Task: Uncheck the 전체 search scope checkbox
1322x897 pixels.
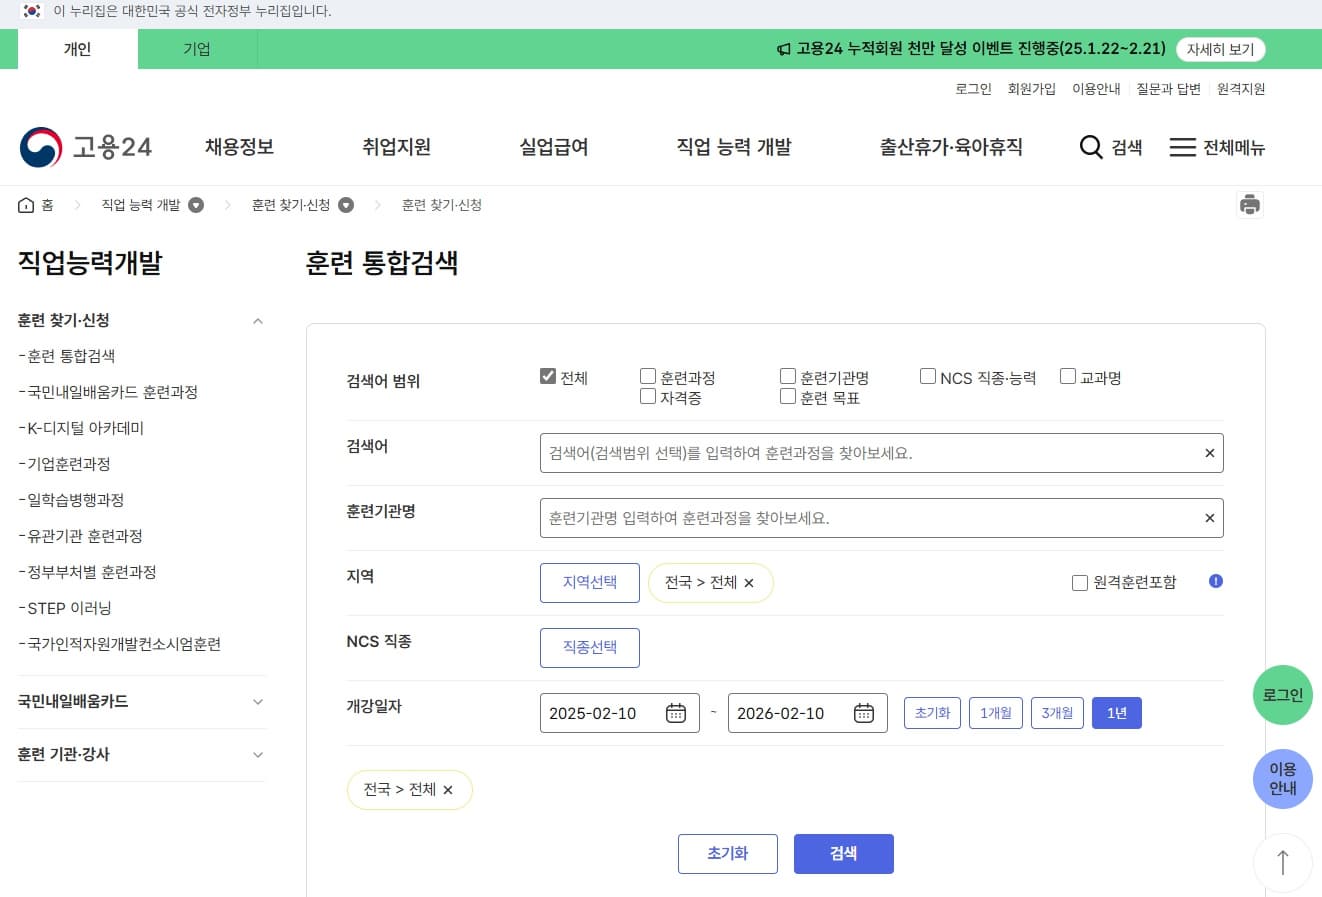Action: (548, 376)
